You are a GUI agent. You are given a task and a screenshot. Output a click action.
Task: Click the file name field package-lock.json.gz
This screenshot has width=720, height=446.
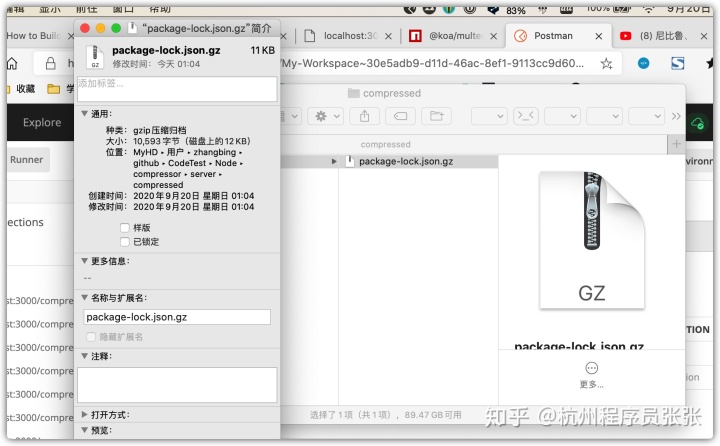pyautogui.click(x=177, y=317)
